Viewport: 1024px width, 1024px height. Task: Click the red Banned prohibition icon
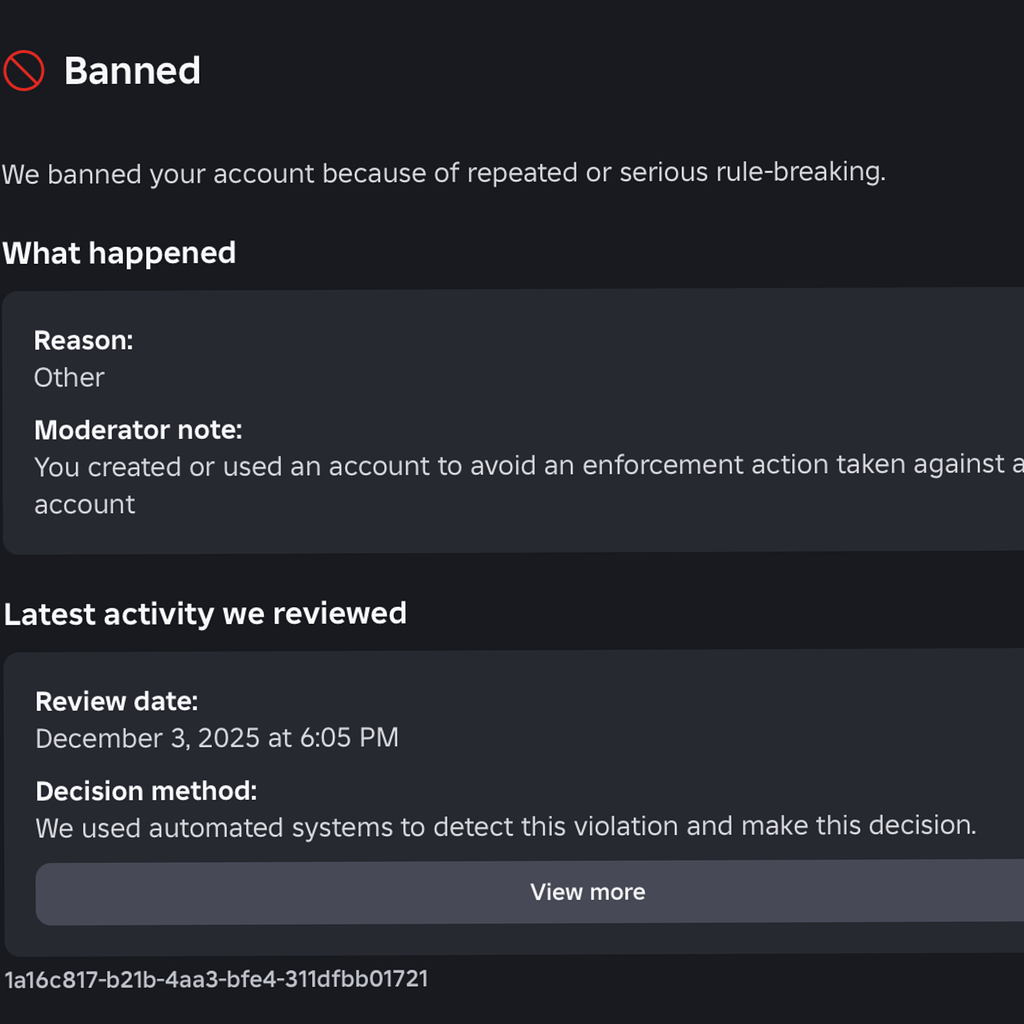(24, 70)
